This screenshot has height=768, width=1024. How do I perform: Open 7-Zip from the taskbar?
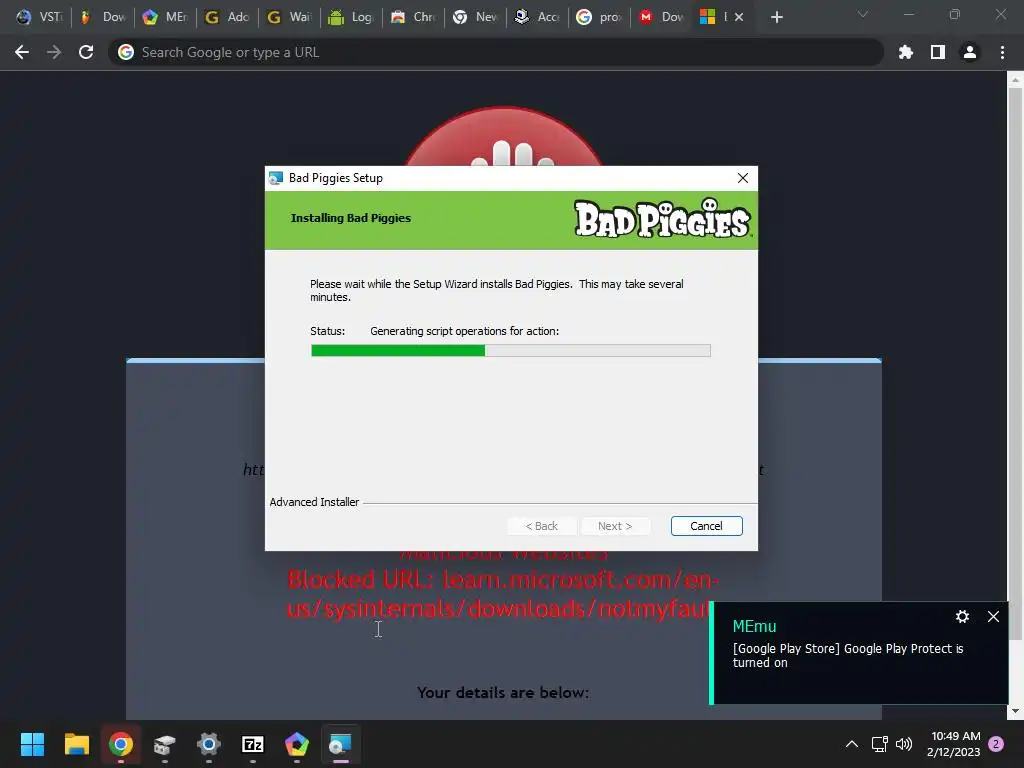point(253,744)
